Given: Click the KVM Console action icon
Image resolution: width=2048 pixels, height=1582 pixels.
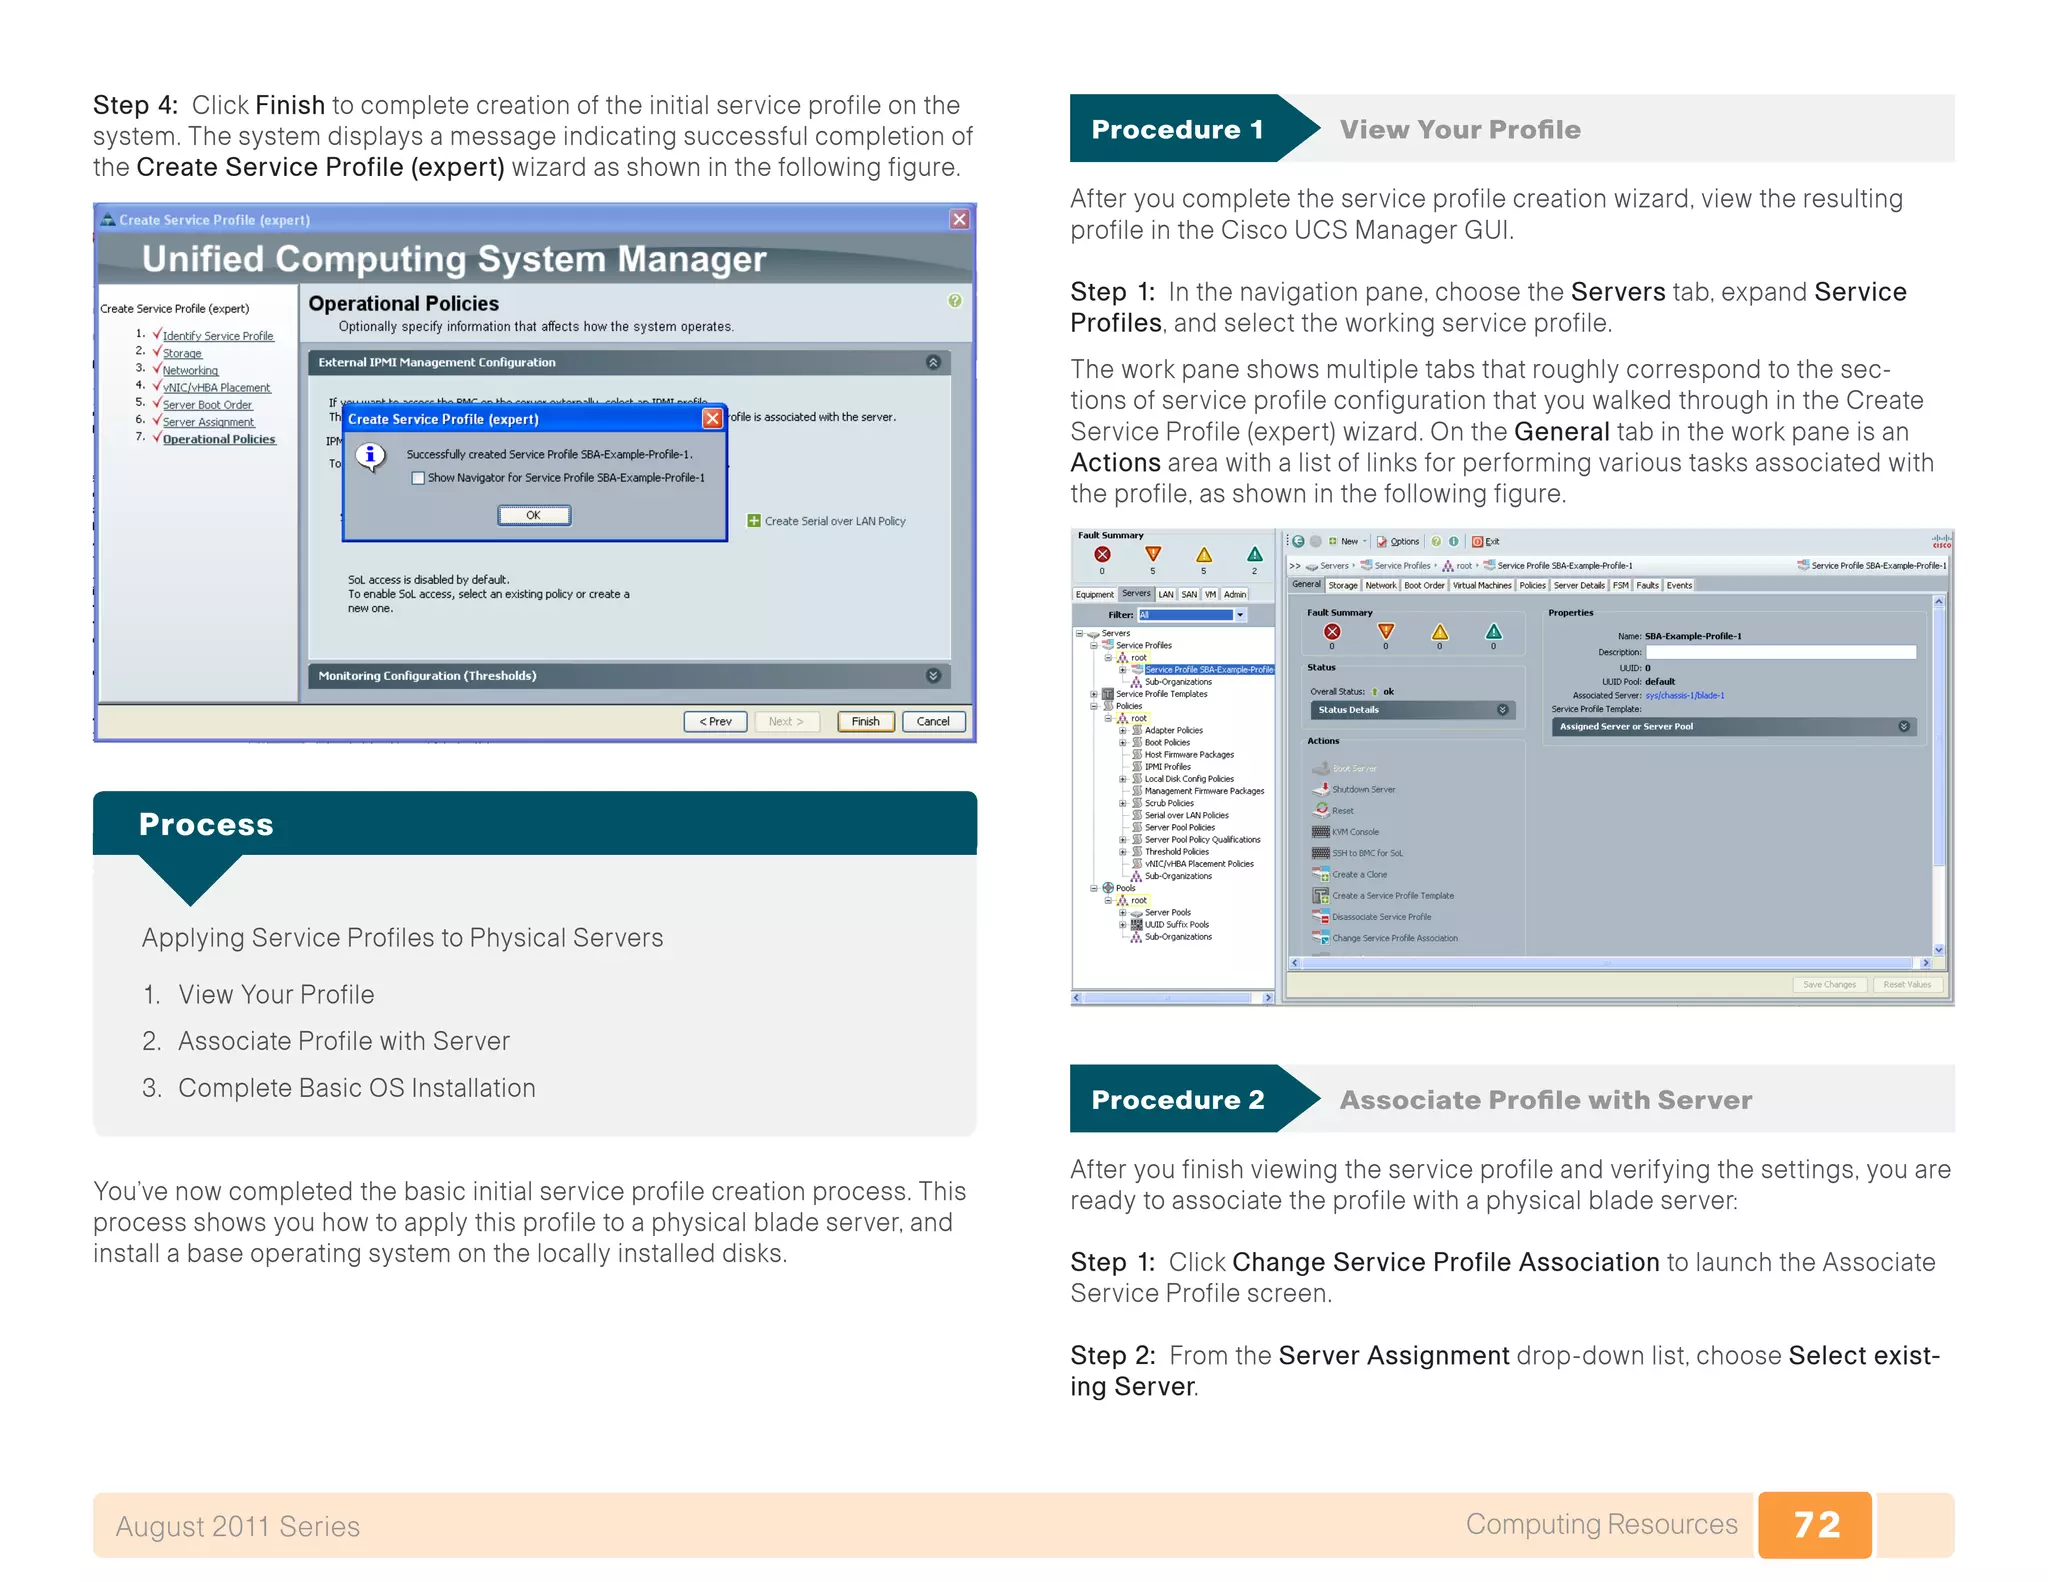Looking at the screenshot, I should pyautogui.click(x=1321, y=832).
